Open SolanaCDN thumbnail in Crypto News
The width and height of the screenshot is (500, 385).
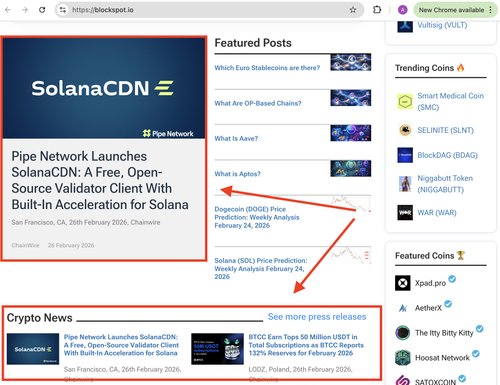tap(33, 349)
